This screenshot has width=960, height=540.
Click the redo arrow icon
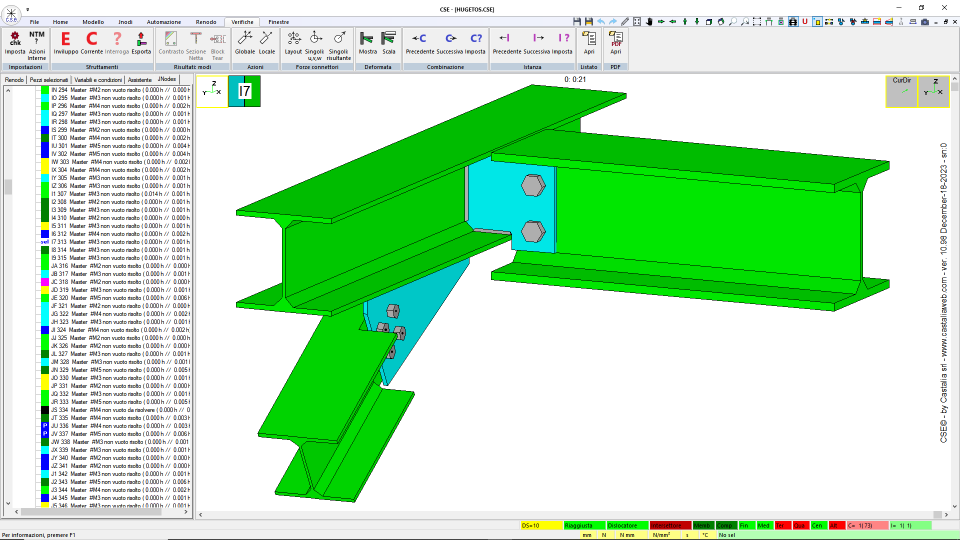click(613, 21)
